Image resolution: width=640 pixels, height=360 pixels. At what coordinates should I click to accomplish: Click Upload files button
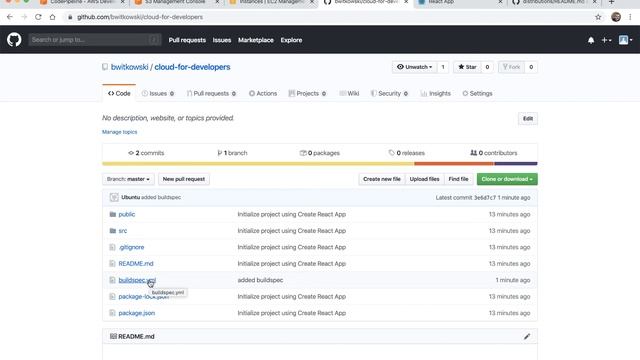pos(424,179)
